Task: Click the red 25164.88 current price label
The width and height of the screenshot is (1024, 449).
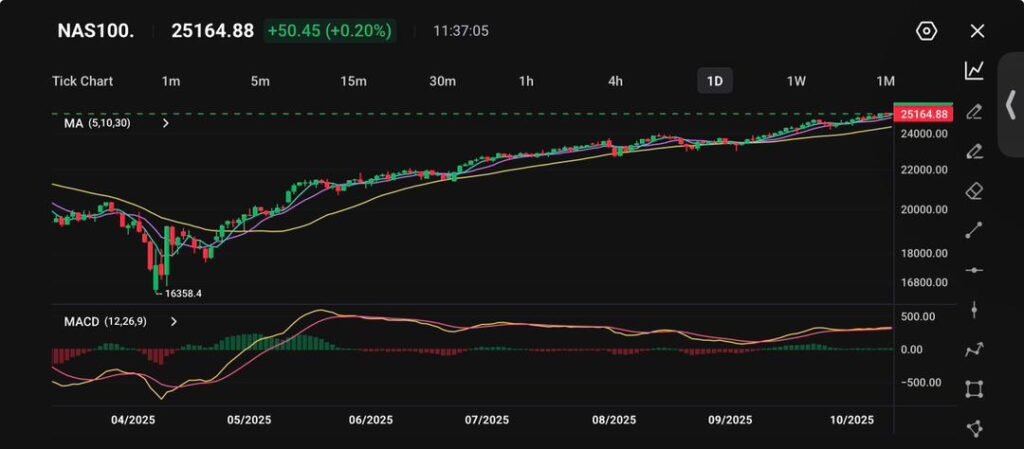Action: click(x=923, y=114)
